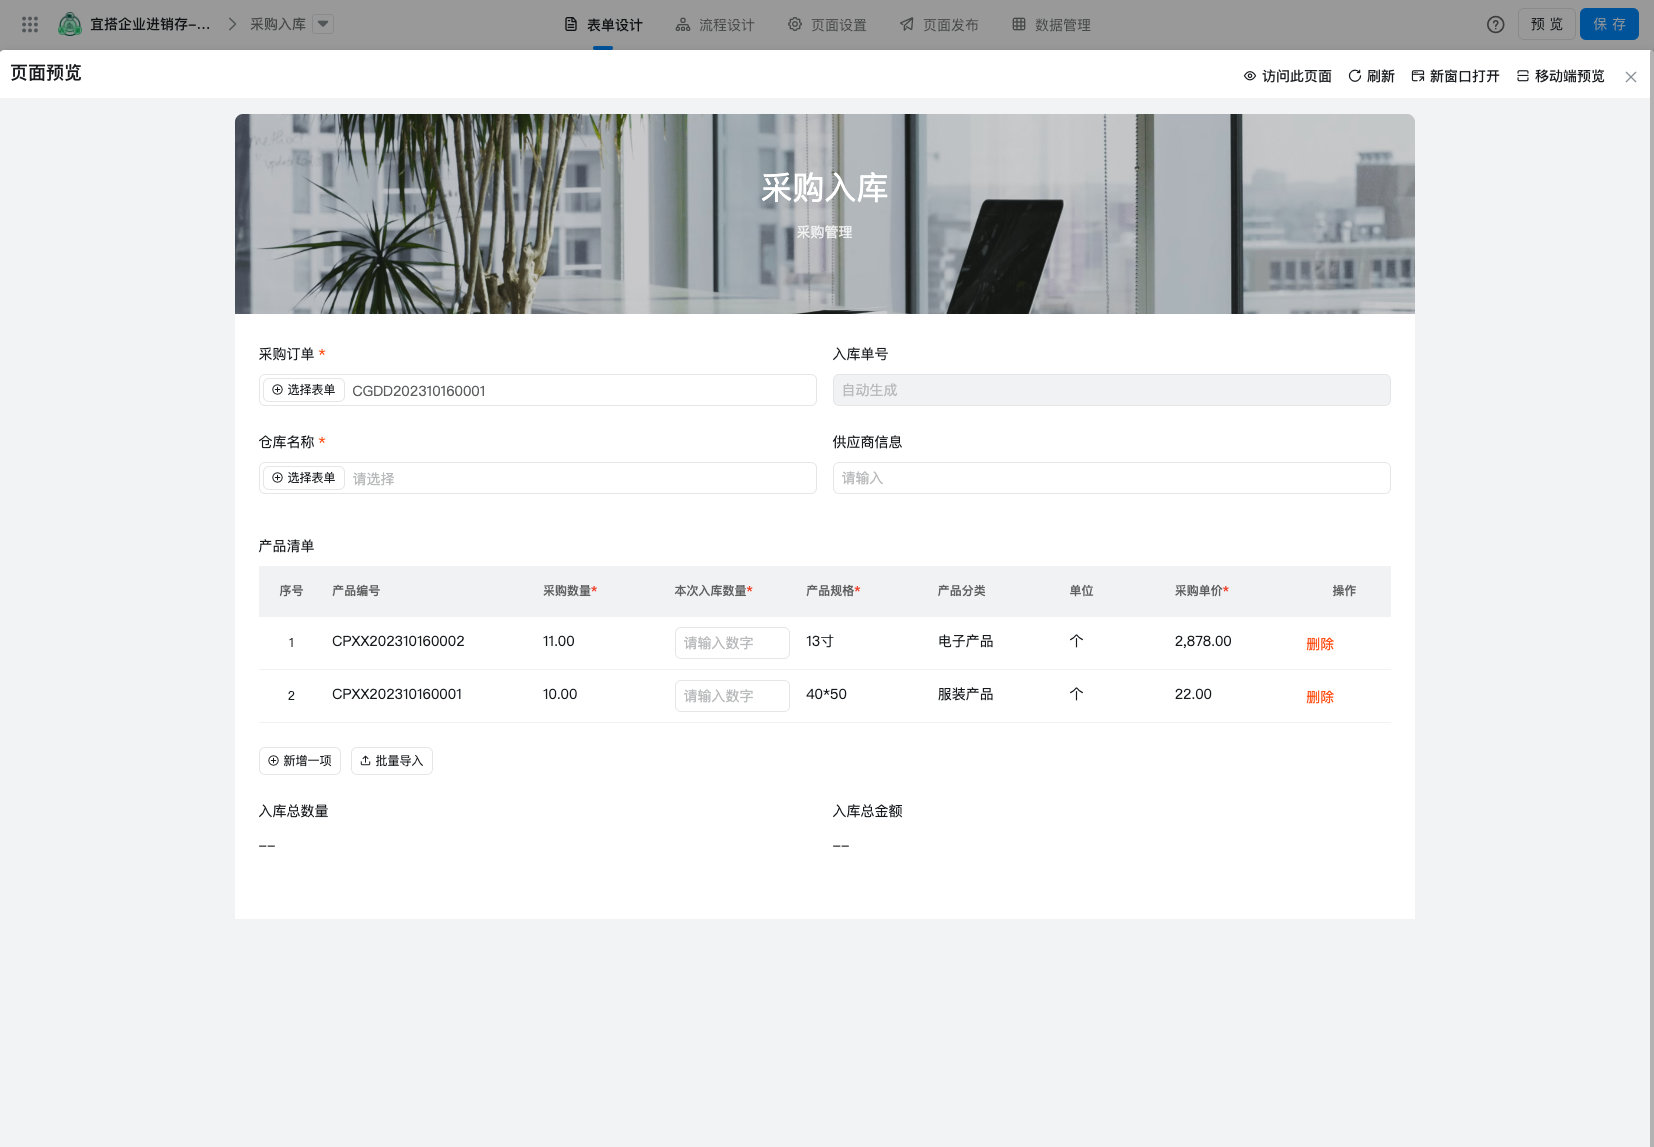Switch to the 流程设计 tab
The height and width of the screenshot is (1147, 1654).
point(715,25)
